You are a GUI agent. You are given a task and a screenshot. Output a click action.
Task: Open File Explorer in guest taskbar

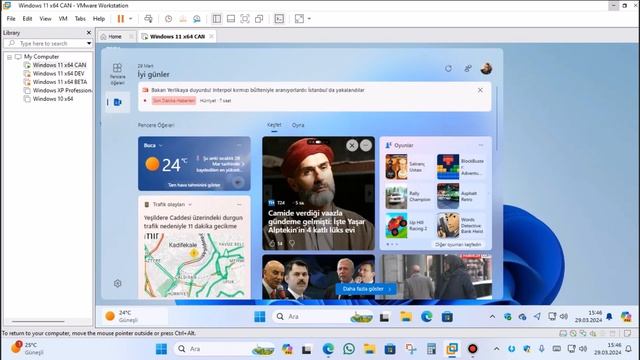point(406,316)
